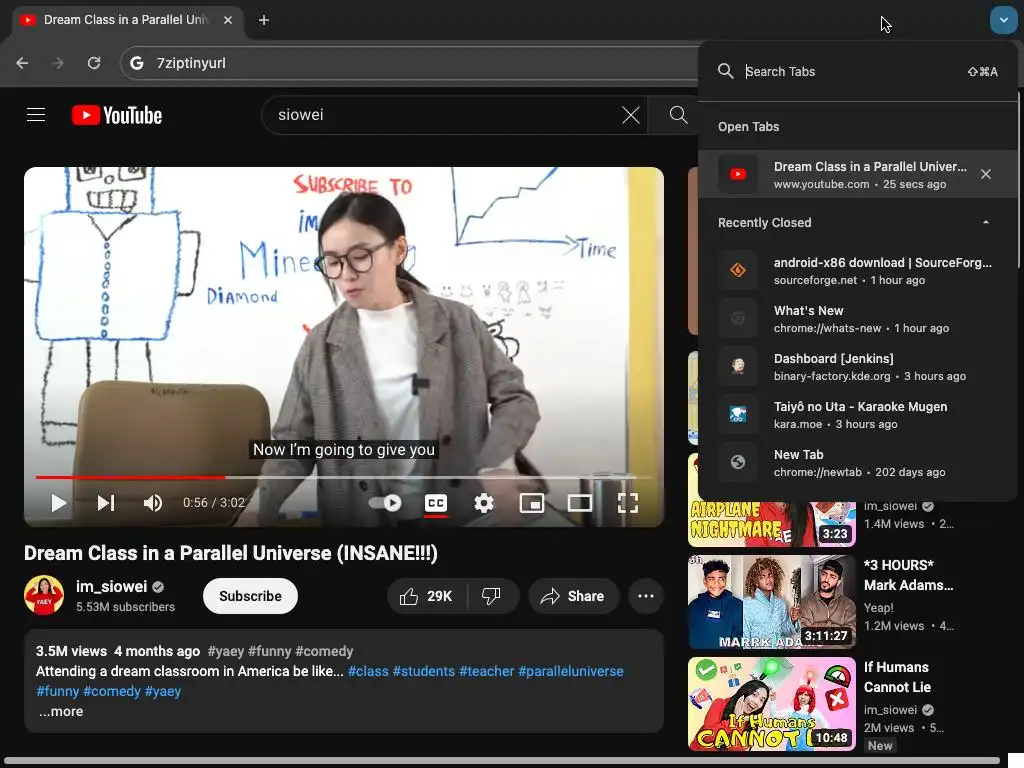This screenshot has width=1024, height=768.
Task: Open the more actions three-dot menu
Action: 646,596
